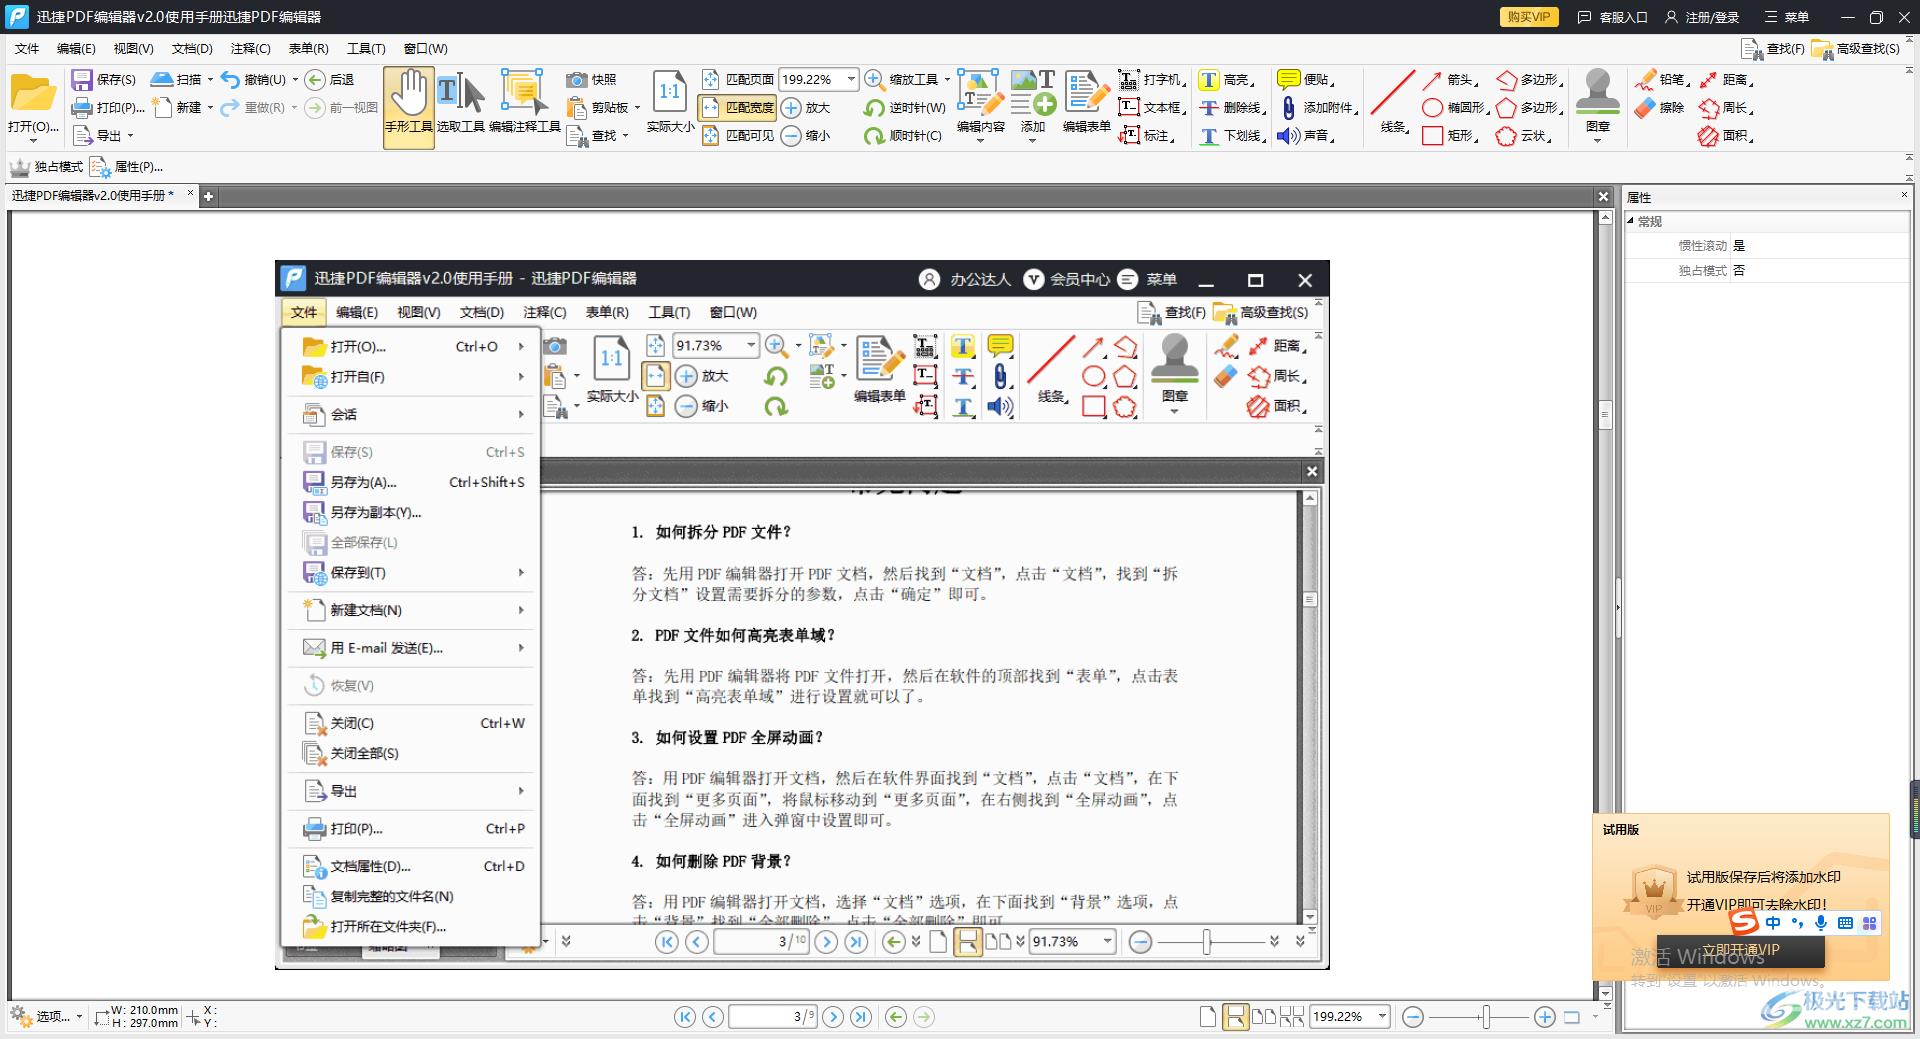Pick the 云状 cloud shape tool
1920x1039 pixels.
click(1523, 135)
